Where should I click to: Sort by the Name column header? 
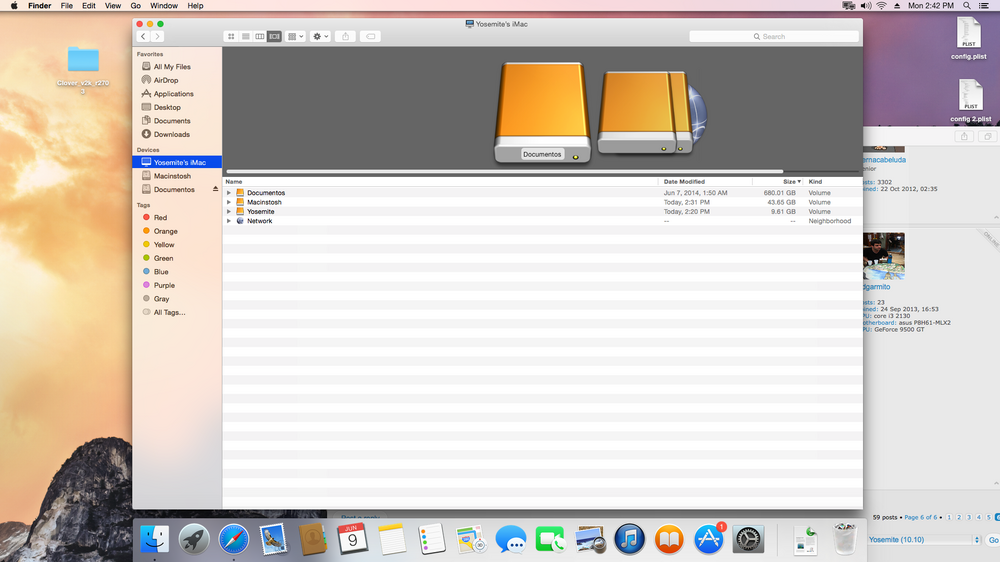click(440, 182)
